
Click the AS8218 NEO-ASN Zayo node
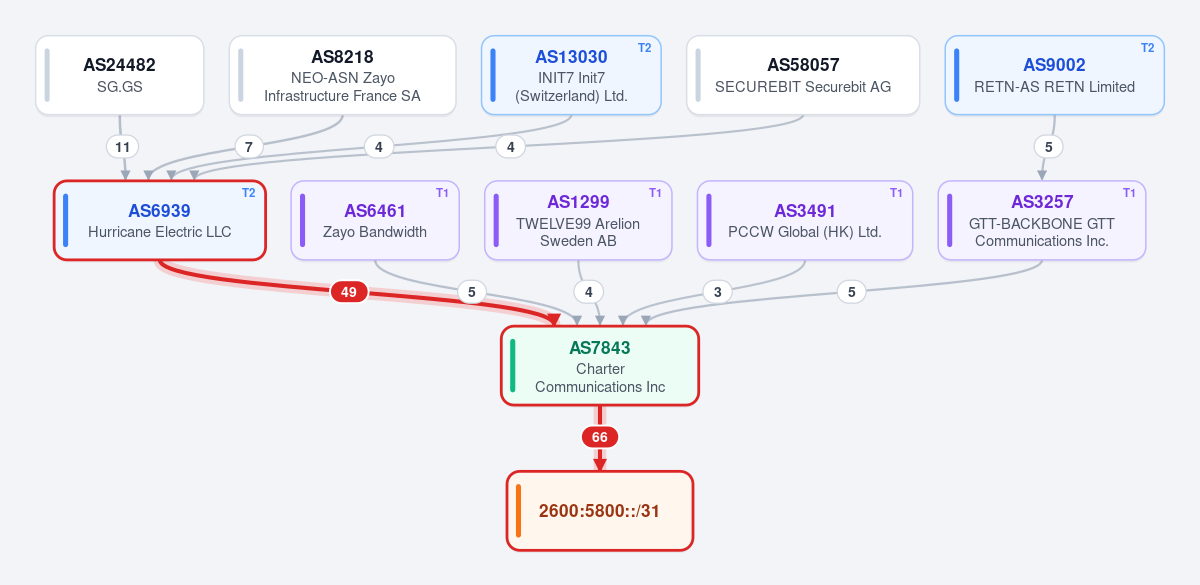click(x=343, y=76)
